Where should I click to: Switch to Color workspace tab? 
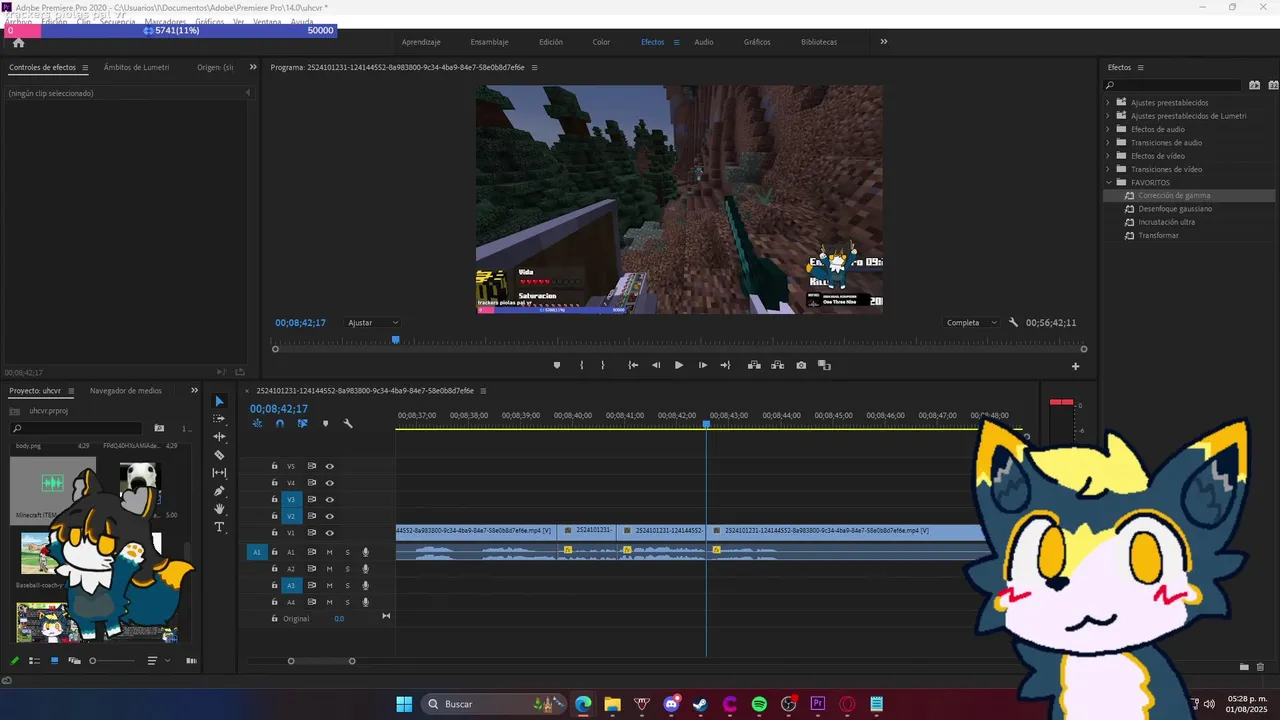601,42
